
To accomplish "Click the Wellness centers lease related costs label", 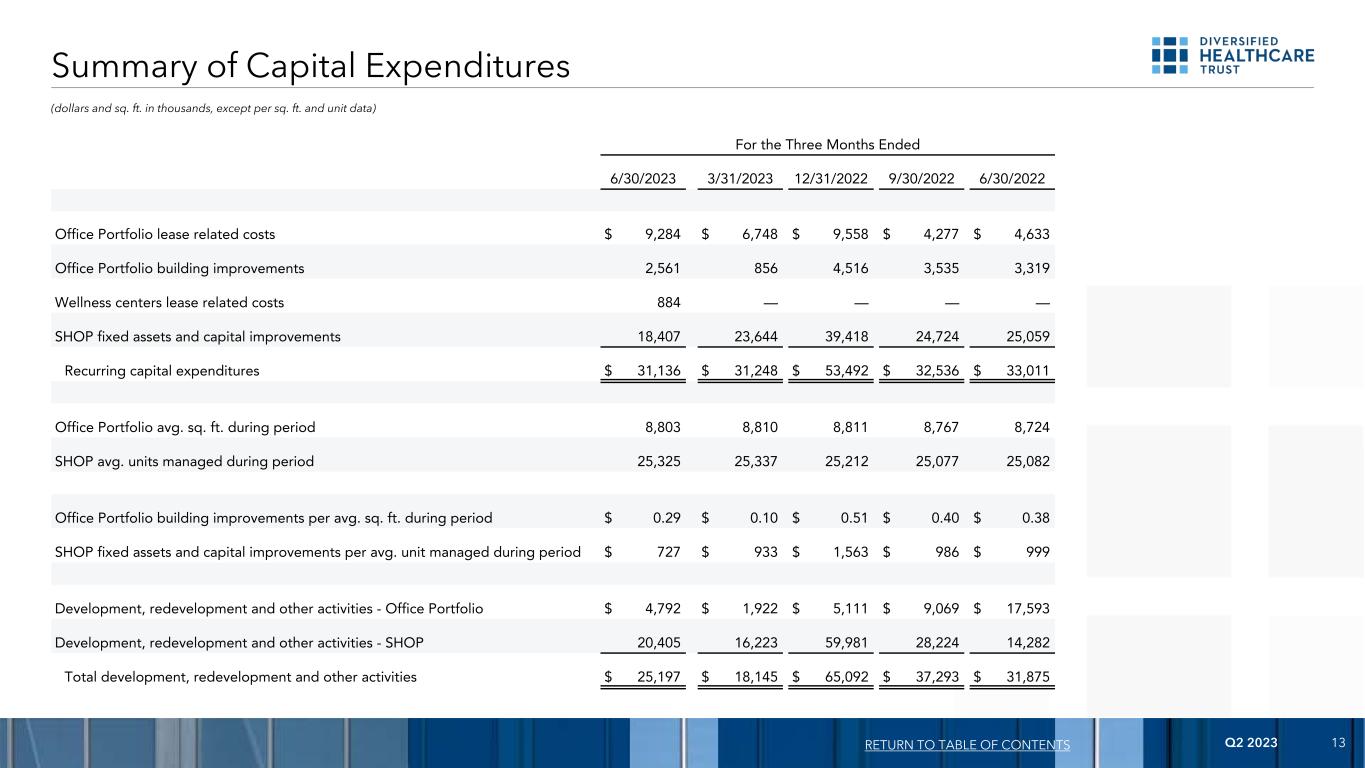I will tap(169, 302).
